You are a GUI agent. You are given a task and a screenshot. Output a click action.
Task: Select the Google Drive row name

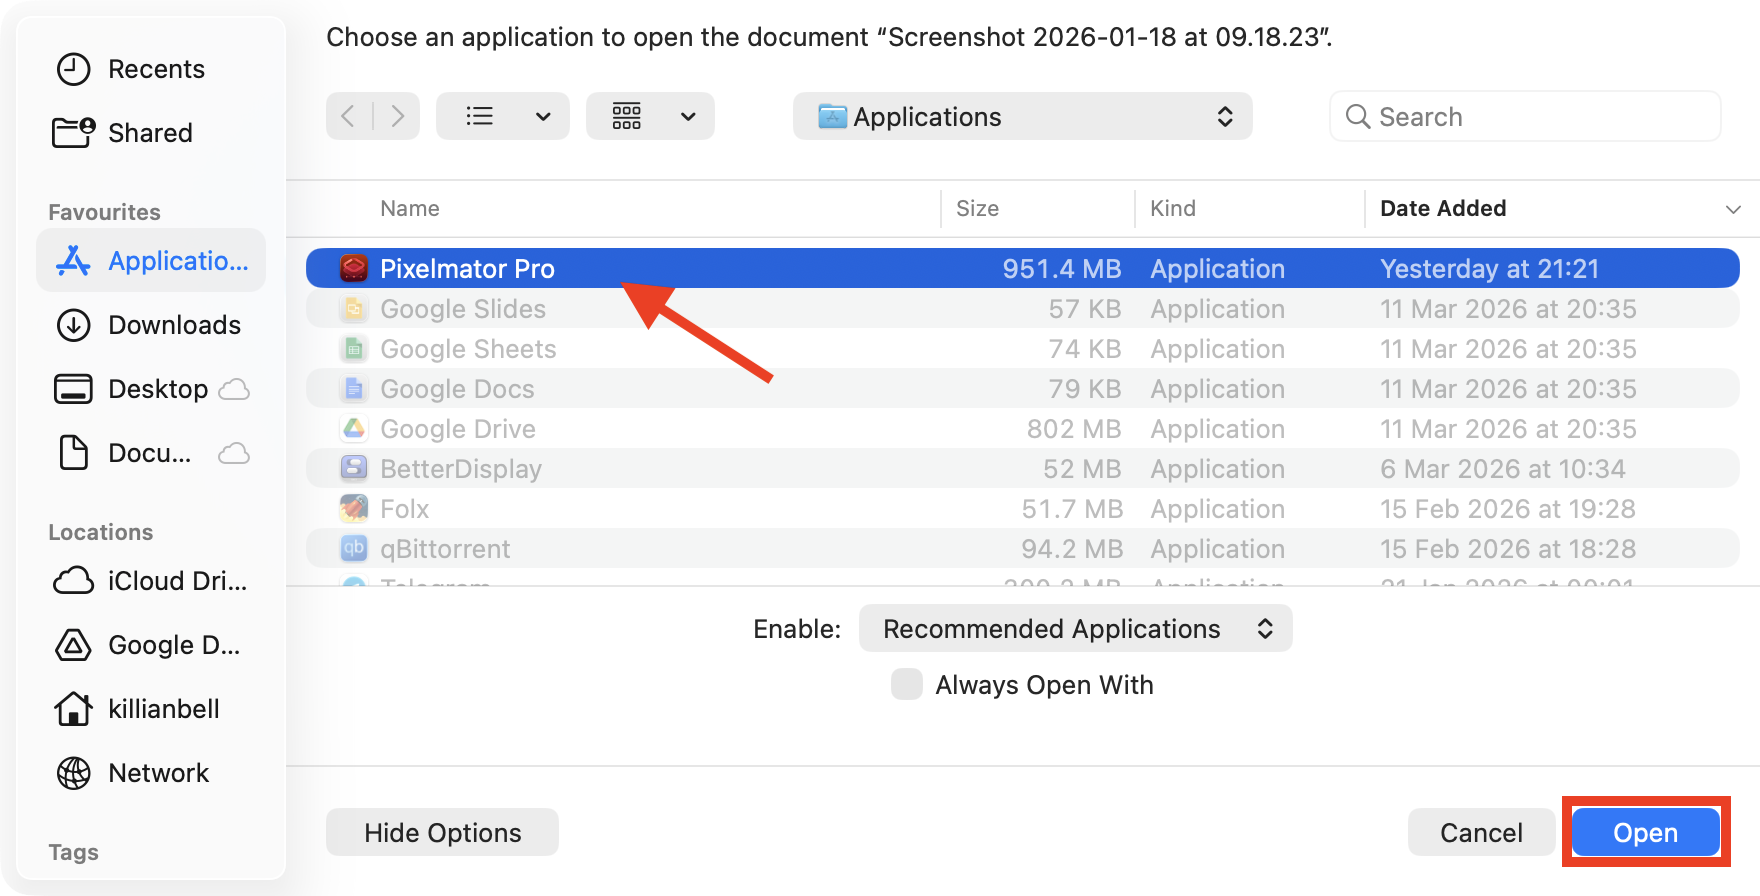tap(458, 428)
